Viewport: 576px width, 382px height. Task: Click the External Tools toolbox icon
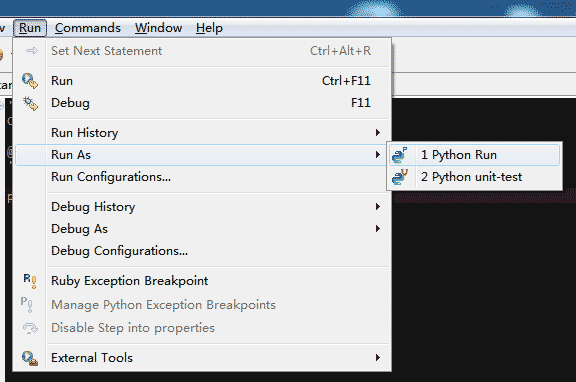30,358
